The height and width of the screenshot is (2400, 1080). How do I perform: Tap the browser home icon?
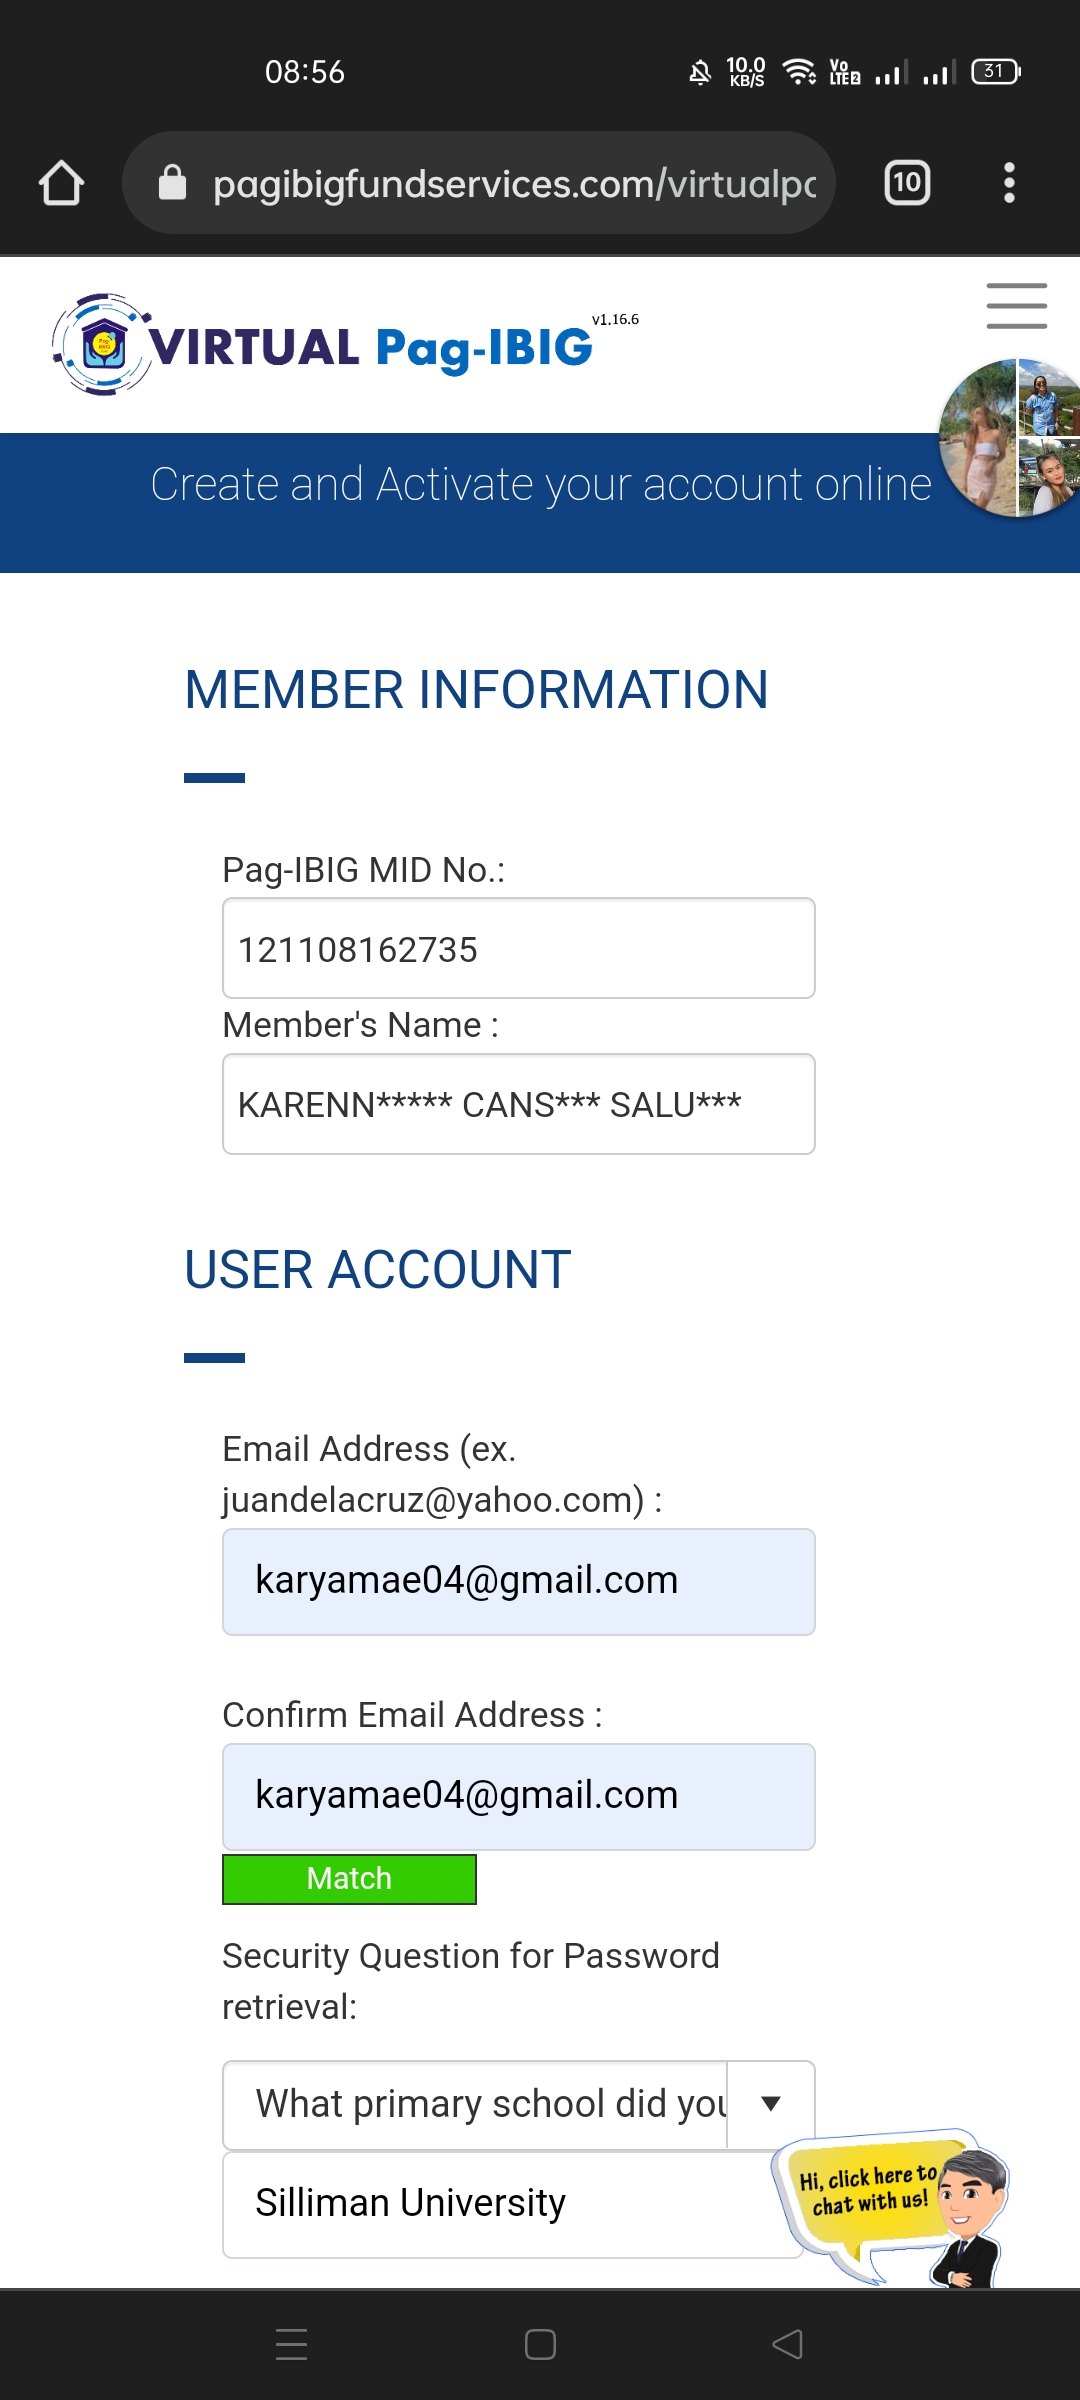click(x=61, y=184)
